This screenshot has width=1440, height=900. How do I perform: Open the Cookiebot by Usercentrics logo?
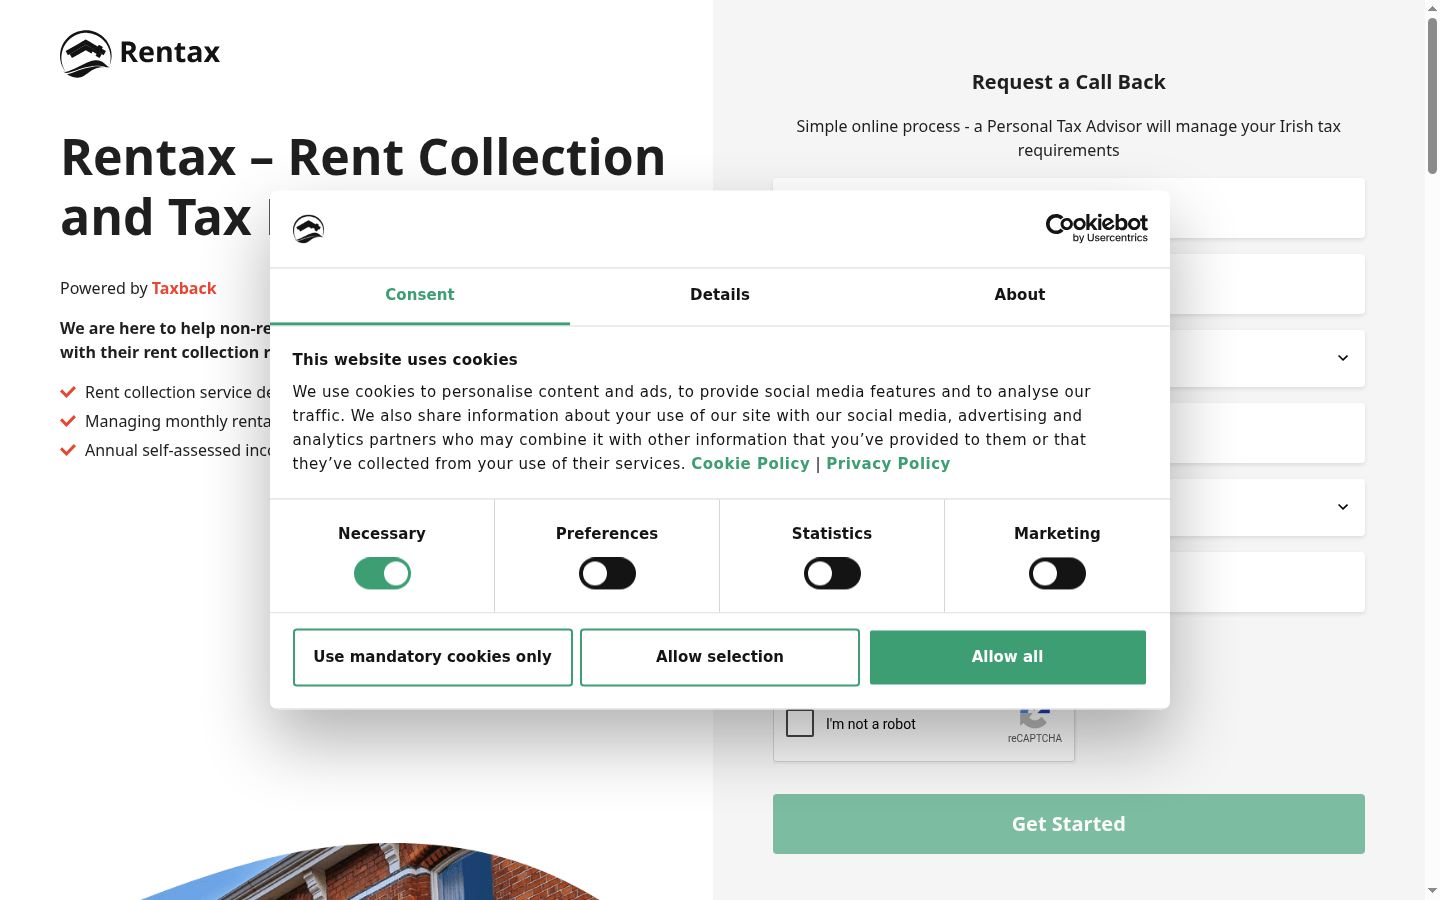coord(1096,228)
